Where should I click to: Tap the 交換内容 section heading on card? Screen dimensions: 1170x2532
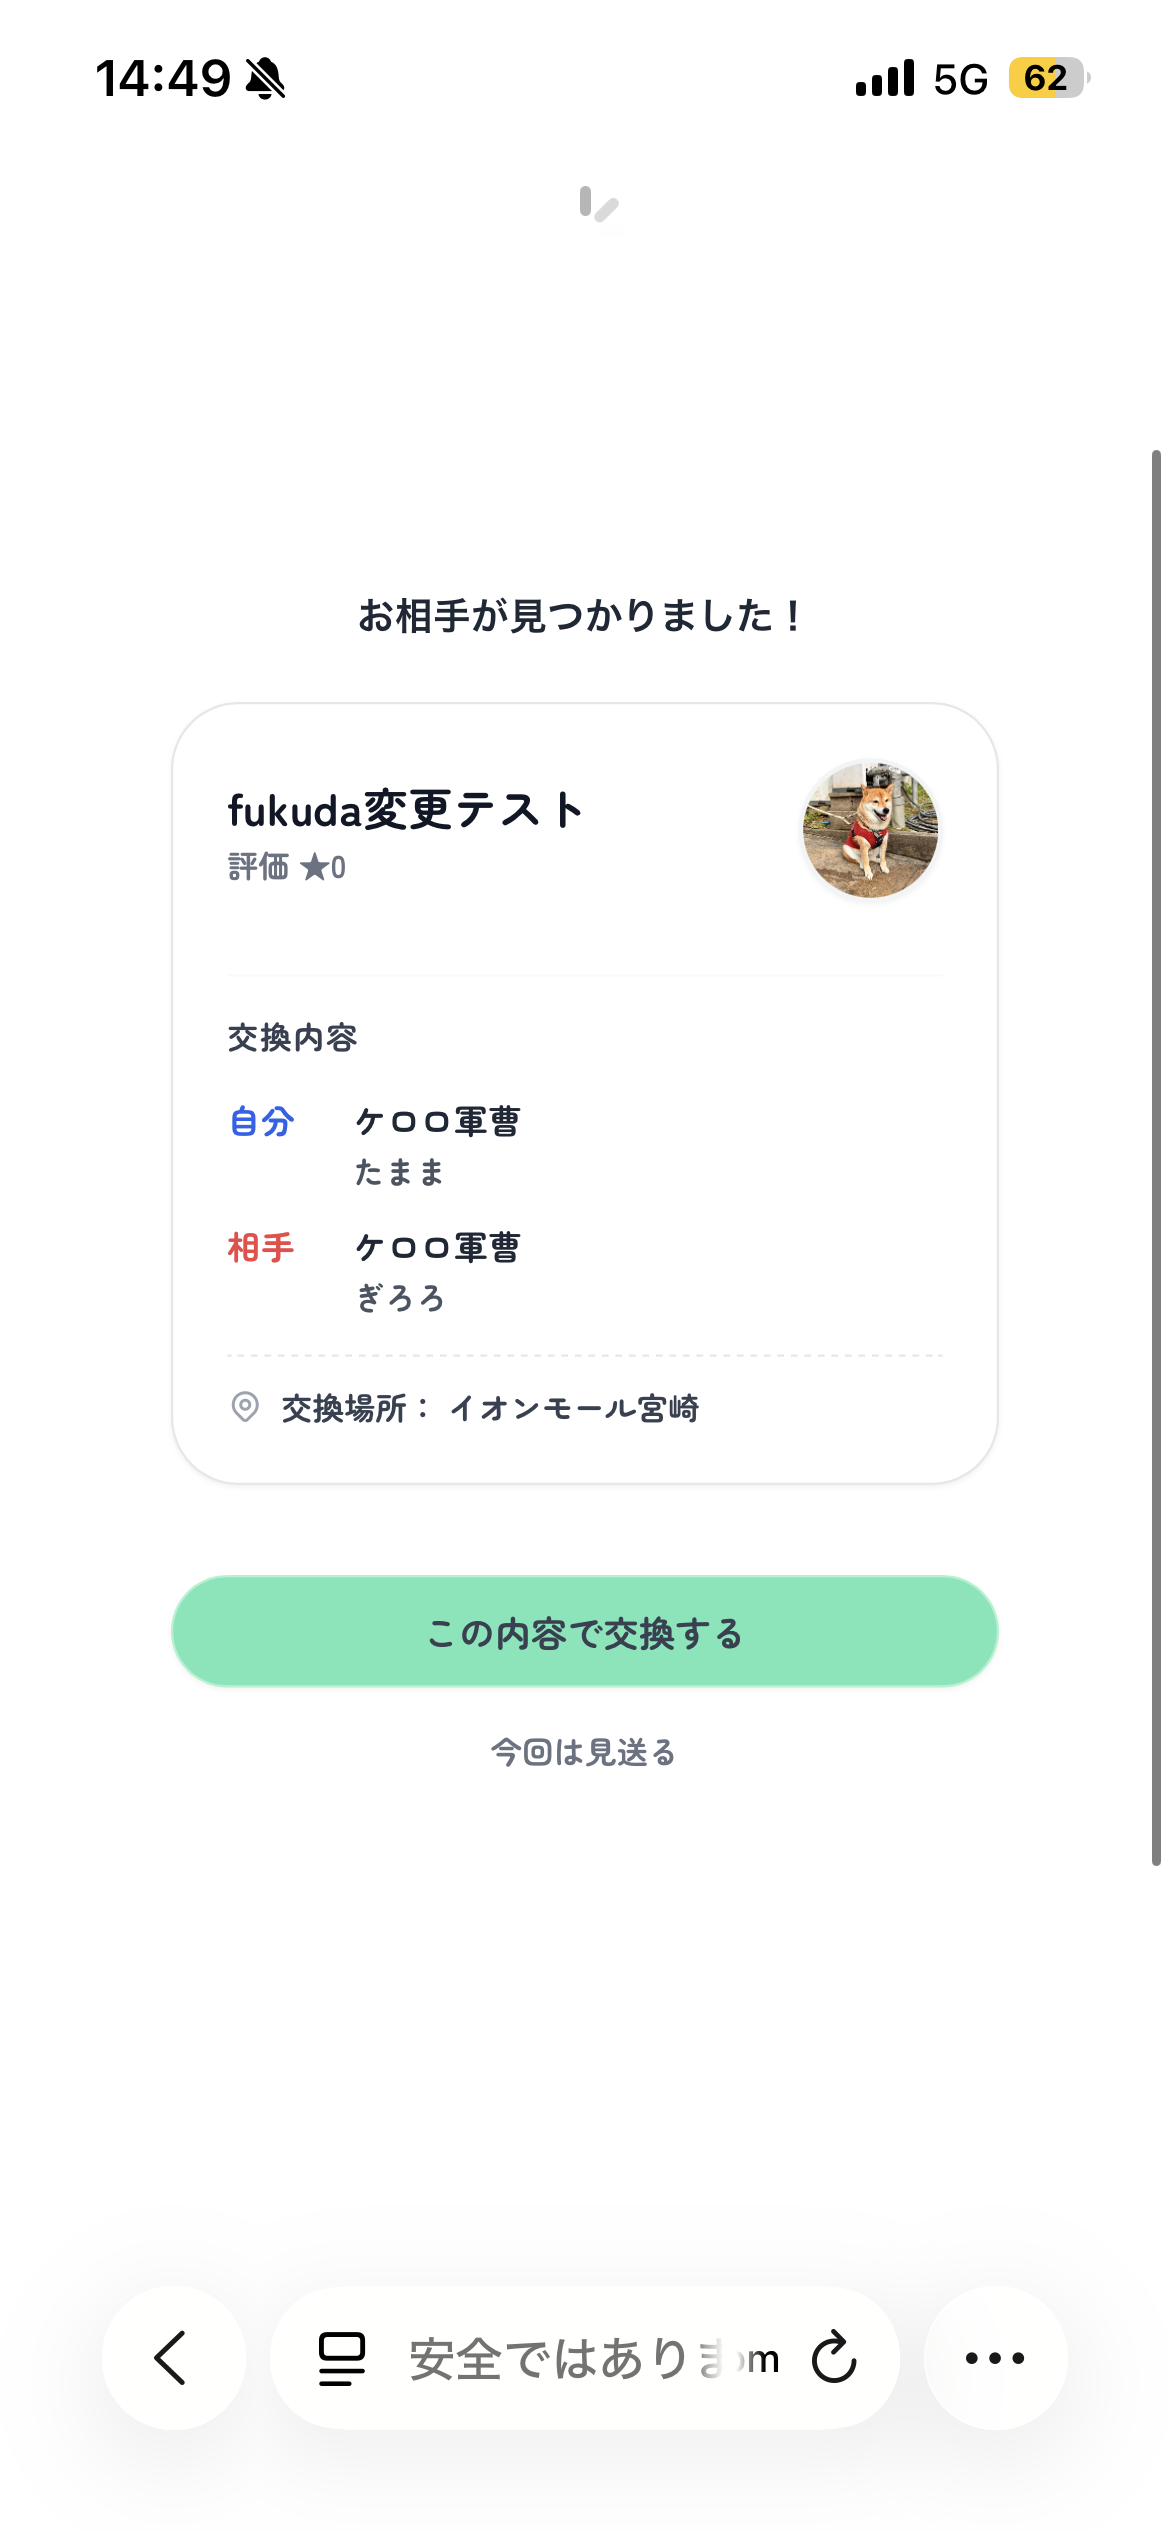[295, 1038]
